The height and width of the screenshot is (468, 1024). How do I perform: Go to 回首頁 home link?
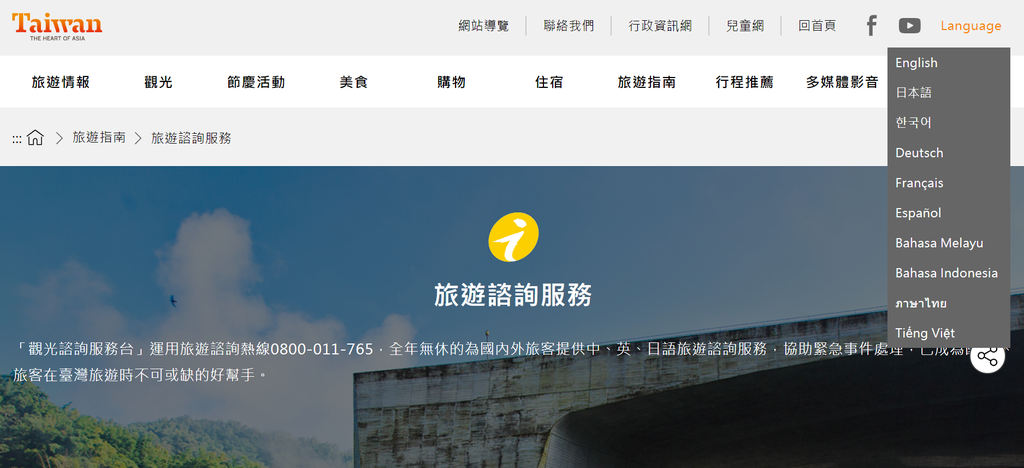[817, 26]
